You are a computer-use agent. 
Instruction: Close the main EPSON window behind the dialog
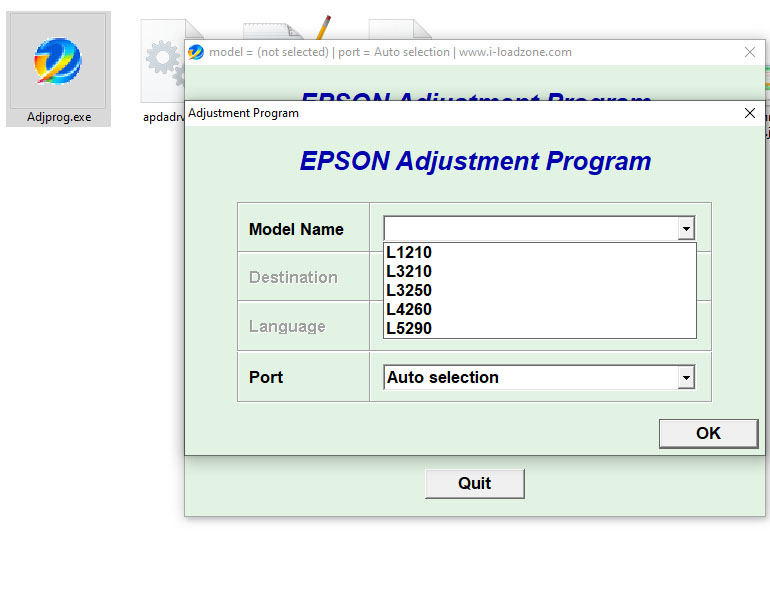750,52
